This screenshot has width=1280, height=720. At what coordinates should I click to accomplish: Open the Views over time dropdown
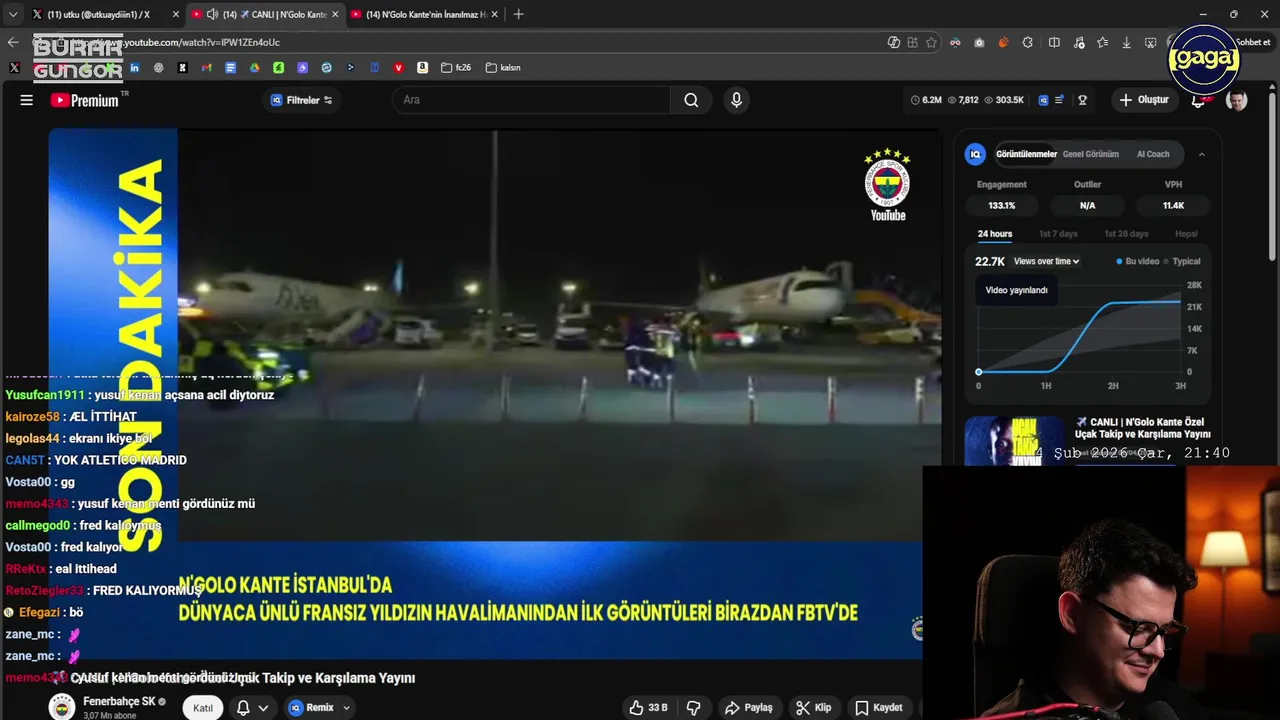point(1046,261)
